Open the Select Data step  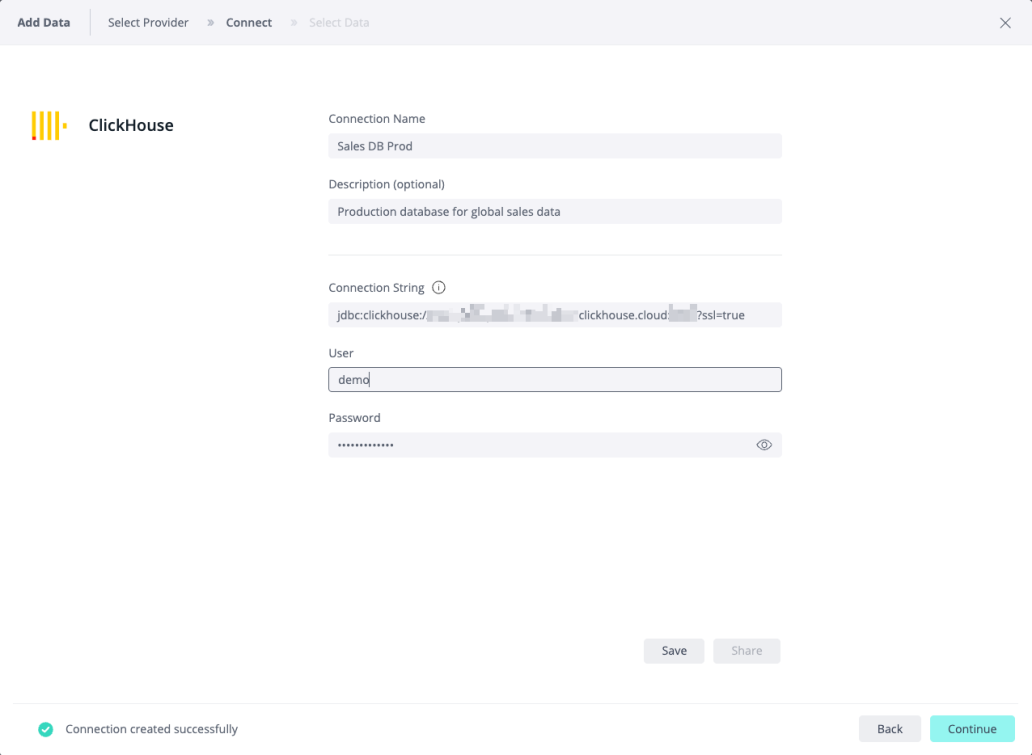339,22
